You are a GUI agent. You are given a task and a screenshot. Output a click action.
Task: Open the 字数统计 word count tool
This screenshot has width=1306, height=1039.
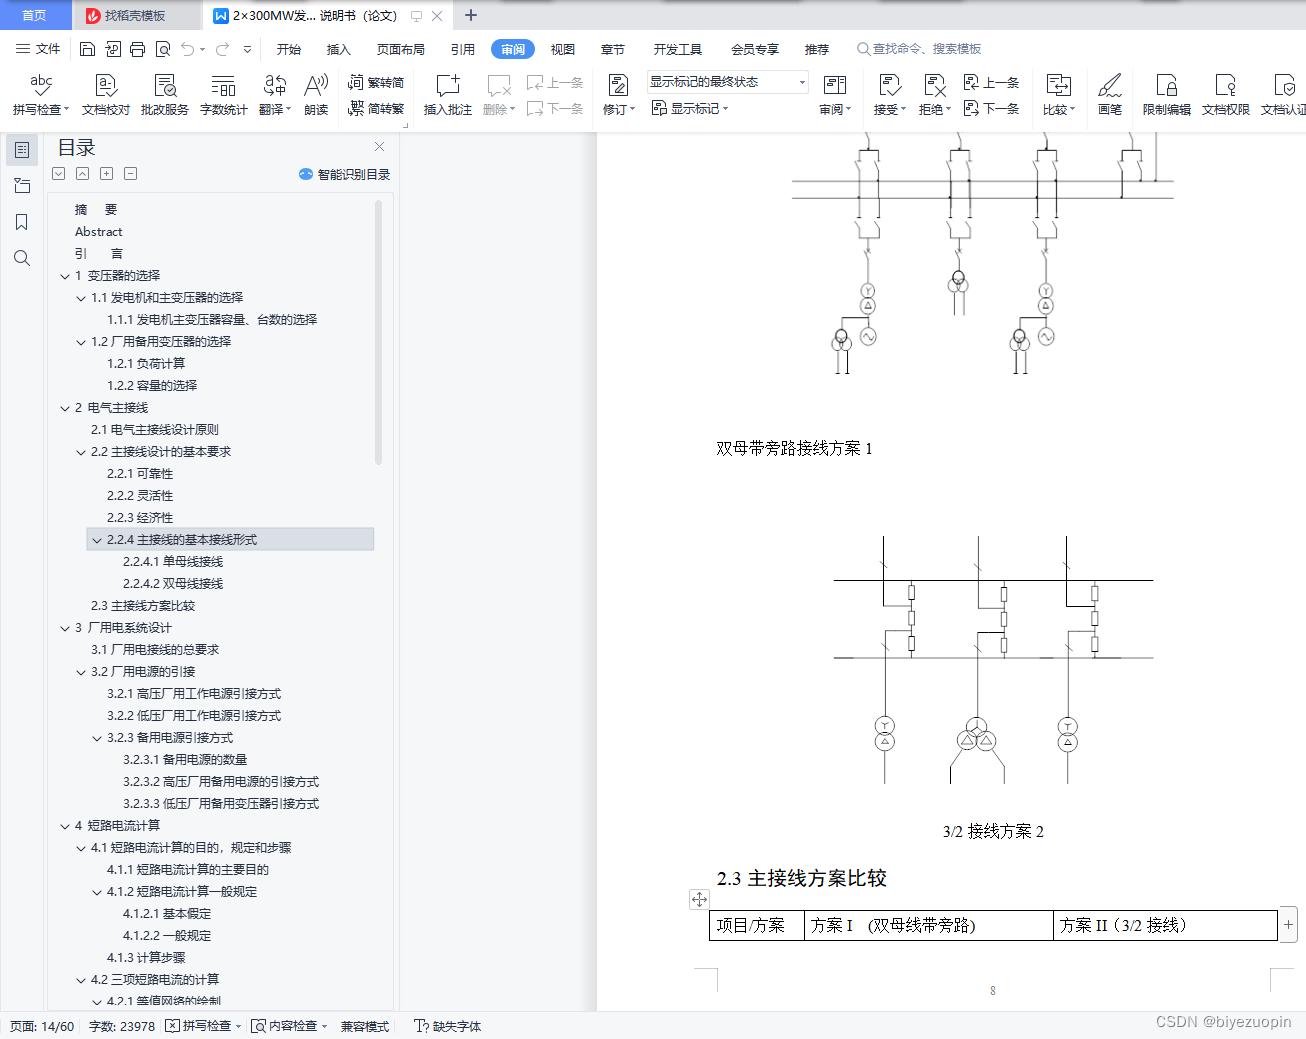pyautogui.click(x=223, y=95)
